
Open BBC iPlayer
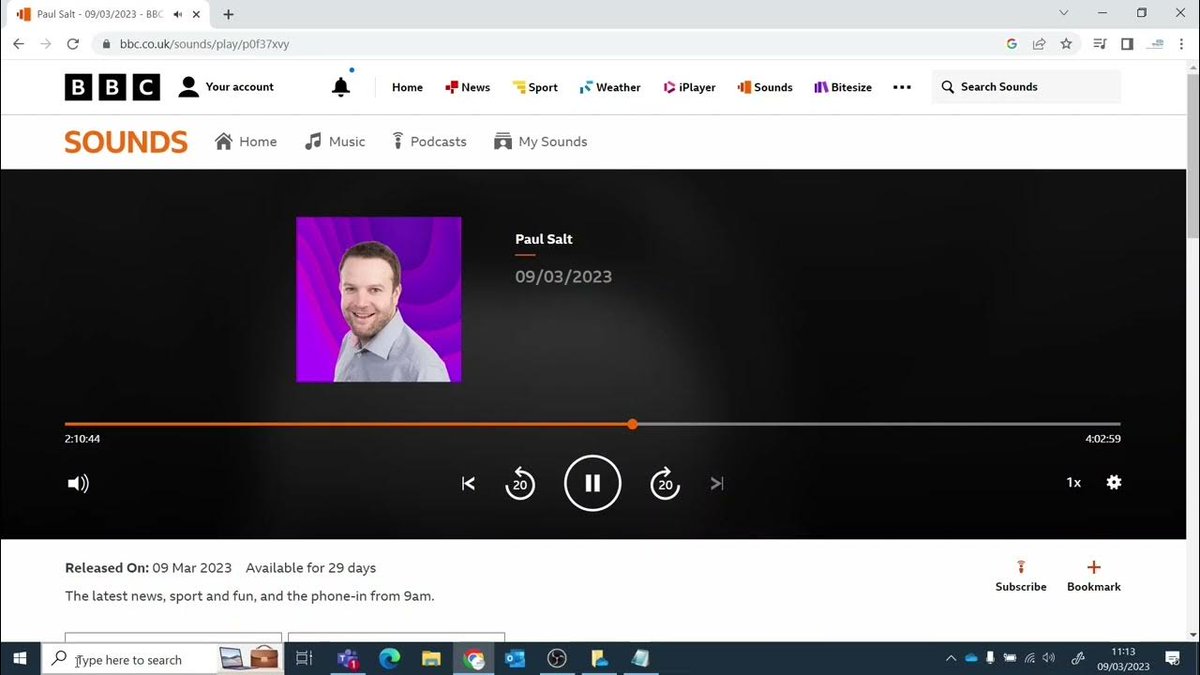[x=689, y=87]
